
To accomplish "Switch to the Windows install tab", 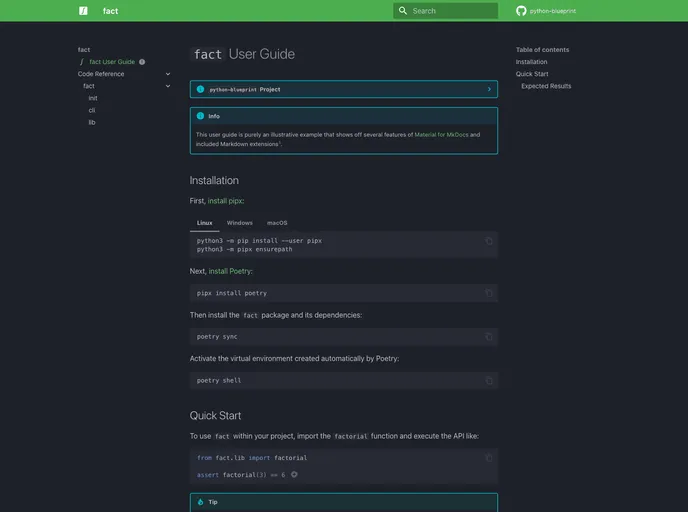I will [239, 223].
